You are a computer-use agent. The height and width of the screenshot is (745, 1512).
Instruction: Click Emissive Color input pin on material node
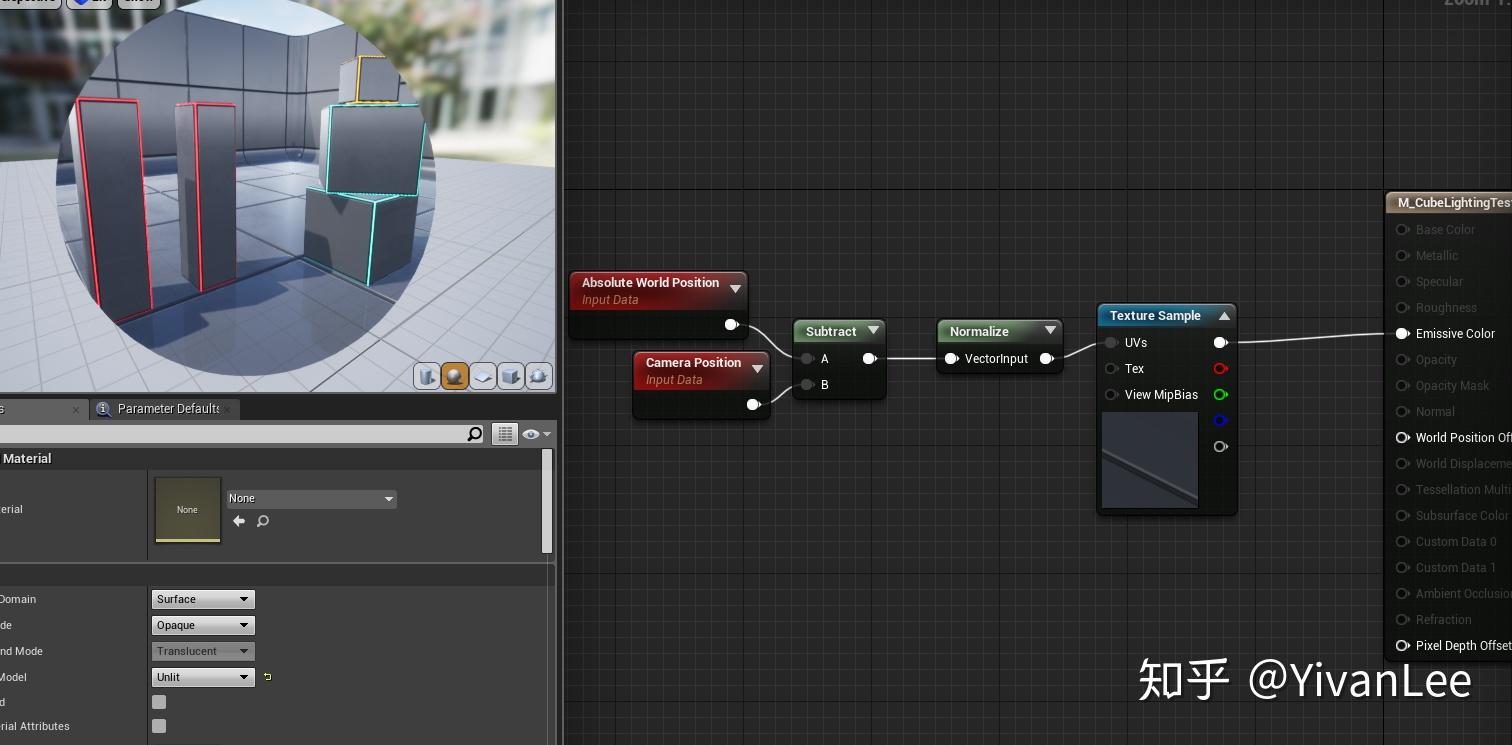click(1402, 334)
